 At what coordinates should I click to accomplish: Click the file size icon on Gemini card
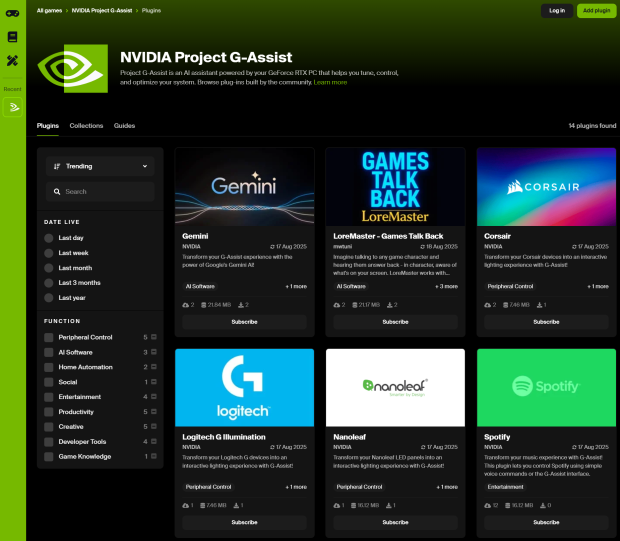point(203,305)
